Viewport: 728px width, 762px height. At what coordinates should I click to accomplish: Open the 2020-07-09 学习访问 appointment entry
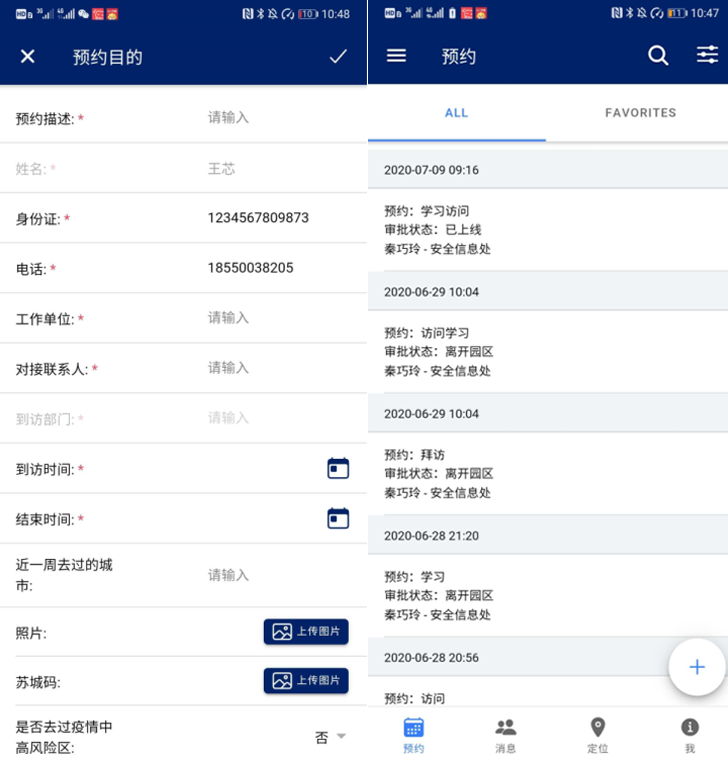point(547,230)
